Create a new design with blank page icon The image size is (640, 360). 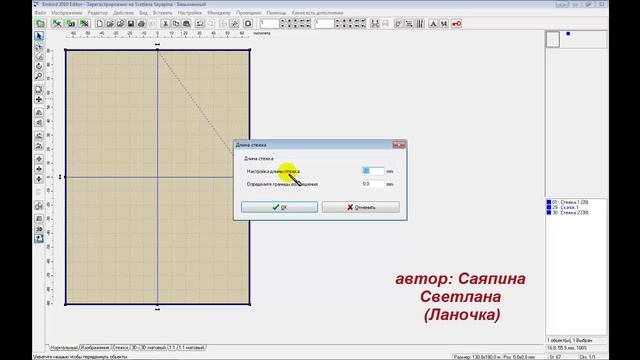click(x=99, y=24)
